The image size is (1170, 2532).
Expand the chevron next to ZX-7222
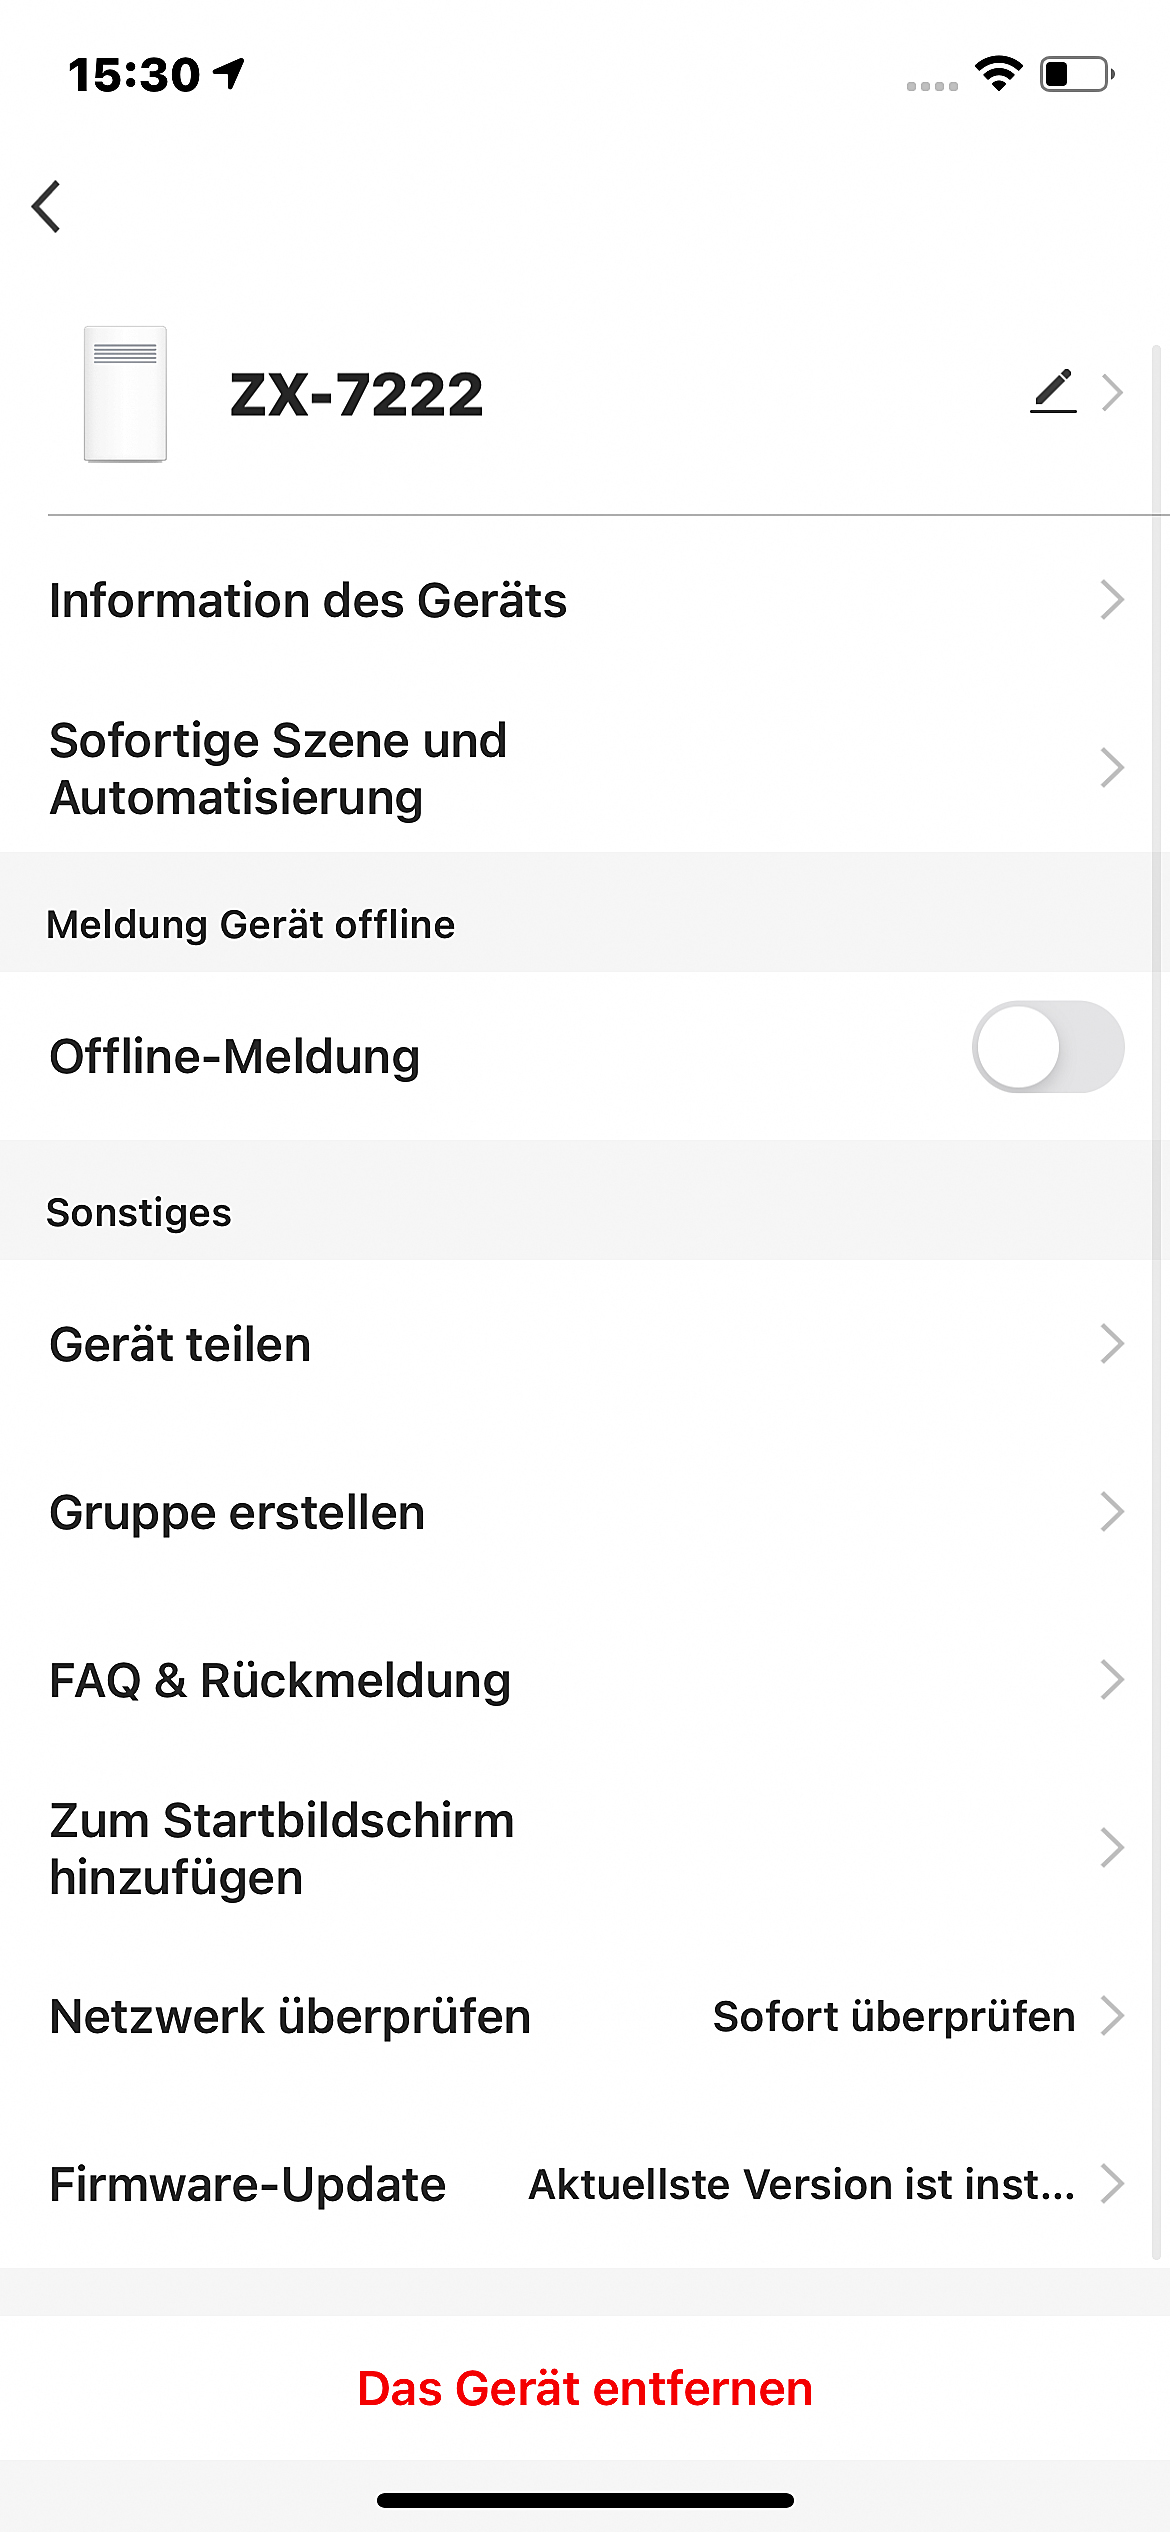tap(1112, 392)
